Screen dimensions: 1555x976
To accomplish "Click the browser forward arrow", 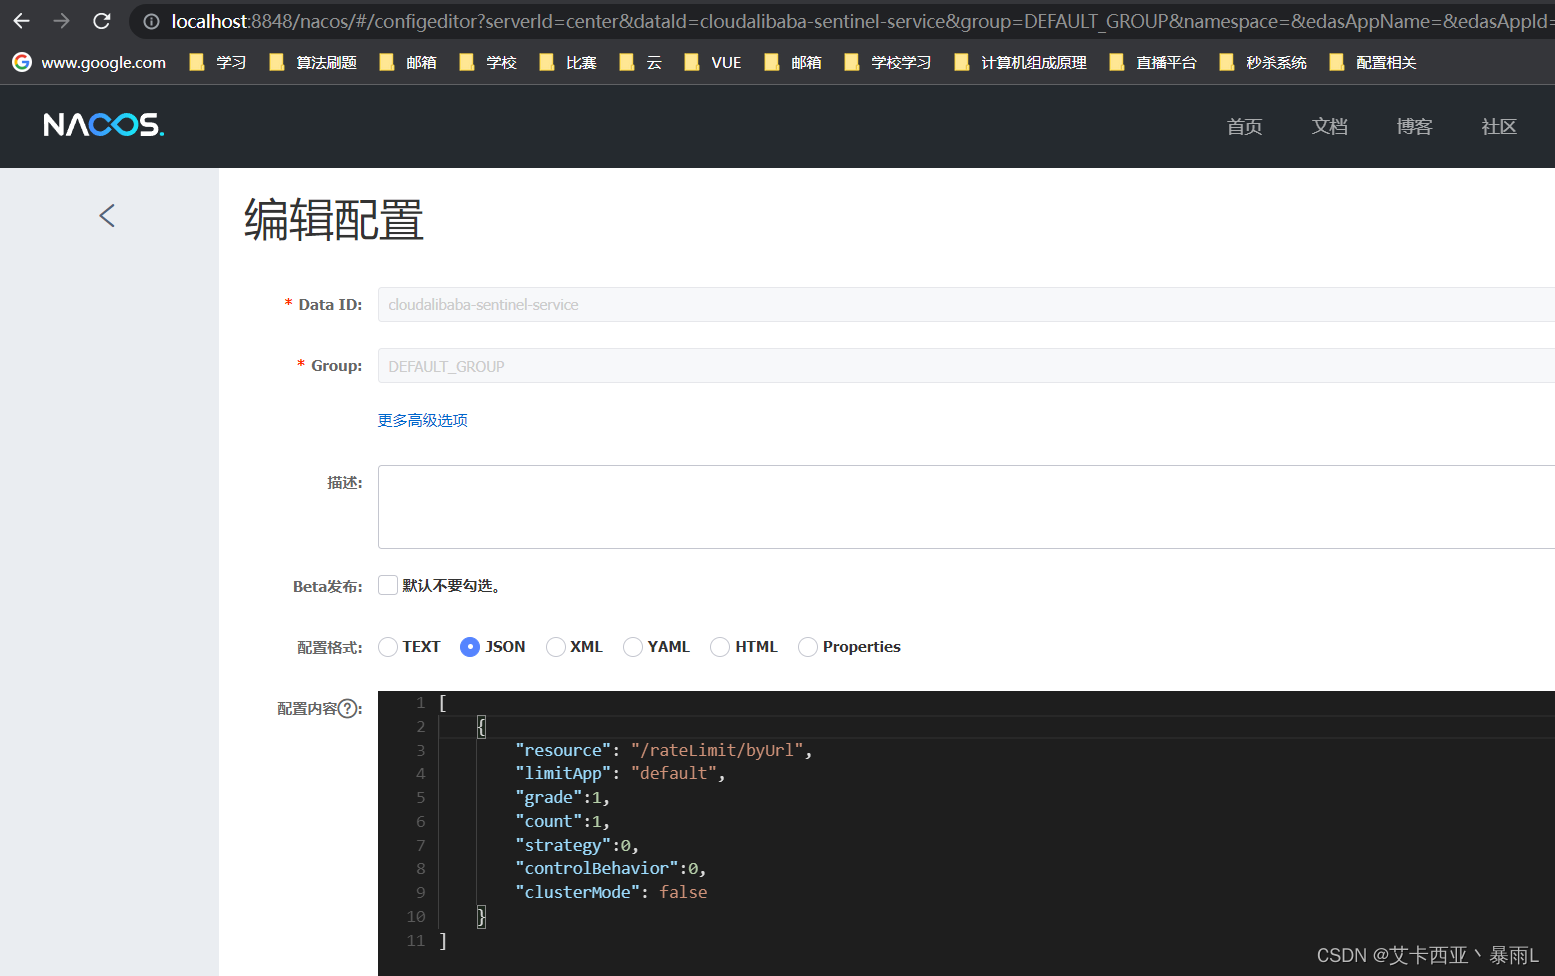I will (61, 21).
